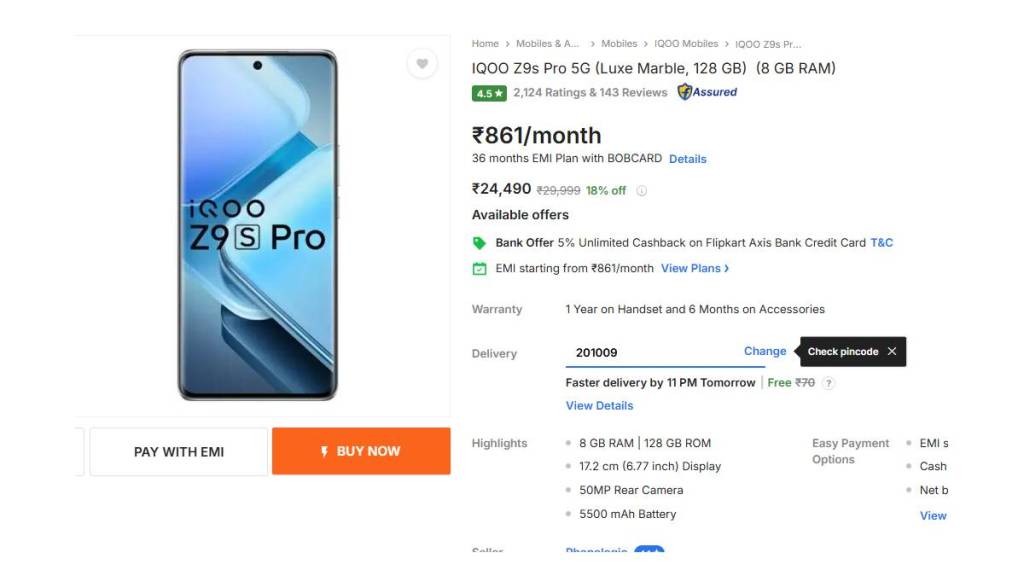Expand View Plans for EMI options
Image resolution: width=1024 pixels, height=576 pixels.
(694, 268)
